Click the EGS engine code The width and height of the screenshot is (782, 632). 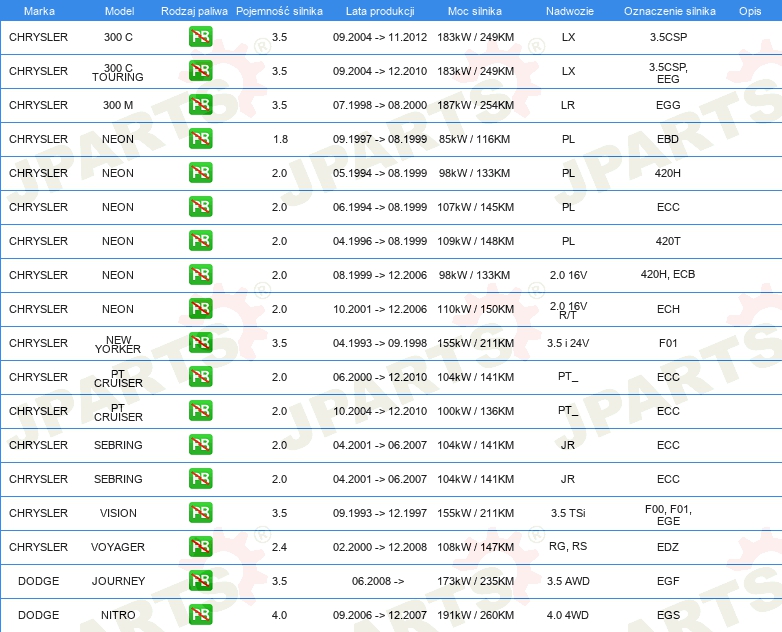coord(668,615)
